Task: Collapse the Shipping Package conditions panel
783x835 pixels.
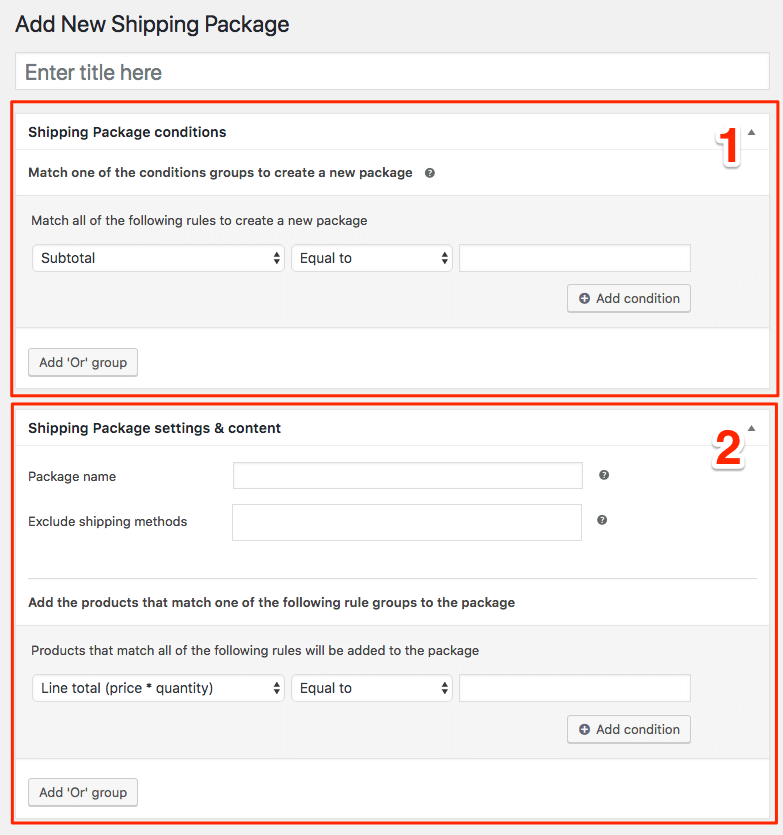Action: coord(752,132)
